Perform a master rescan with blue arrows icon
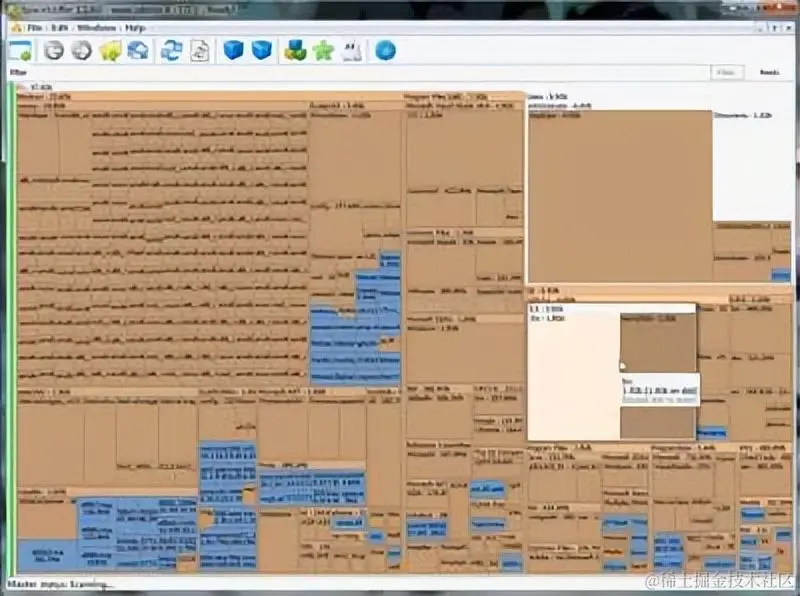Viewport: 800px width, 596px height. pos(171,51)
